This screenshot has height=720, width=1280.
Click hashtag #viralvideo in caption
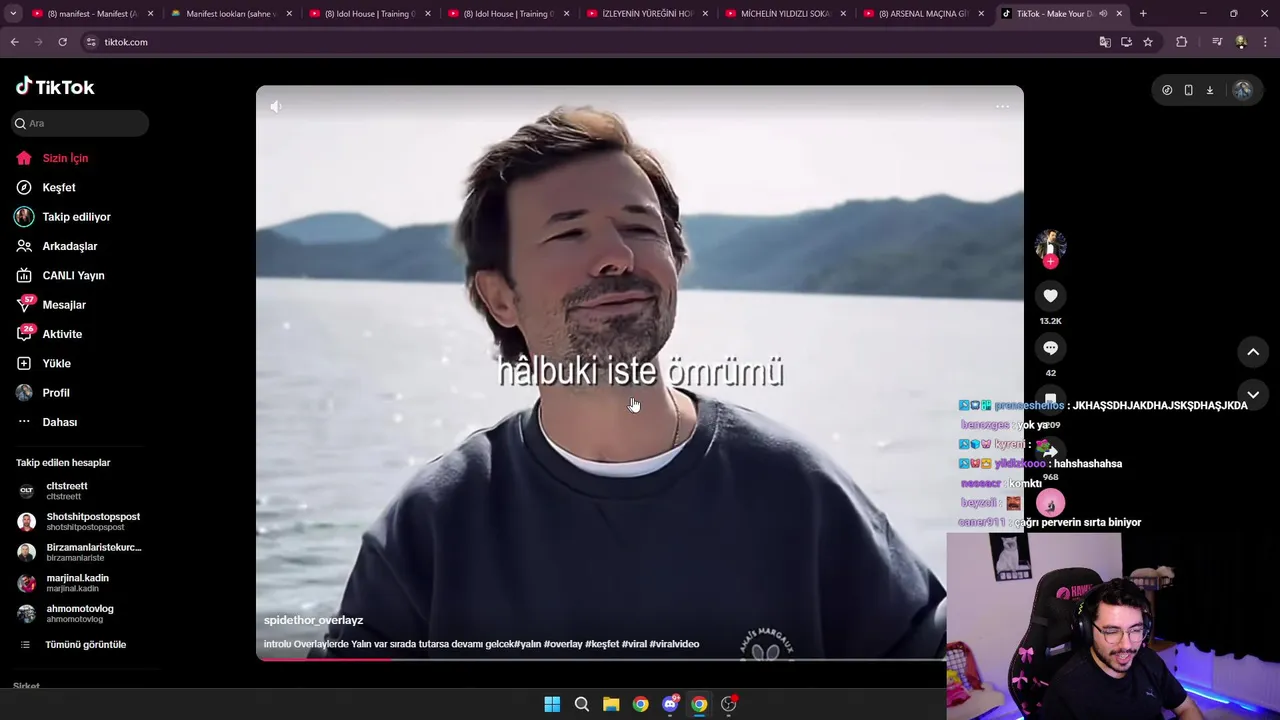(x=674, y=644)
